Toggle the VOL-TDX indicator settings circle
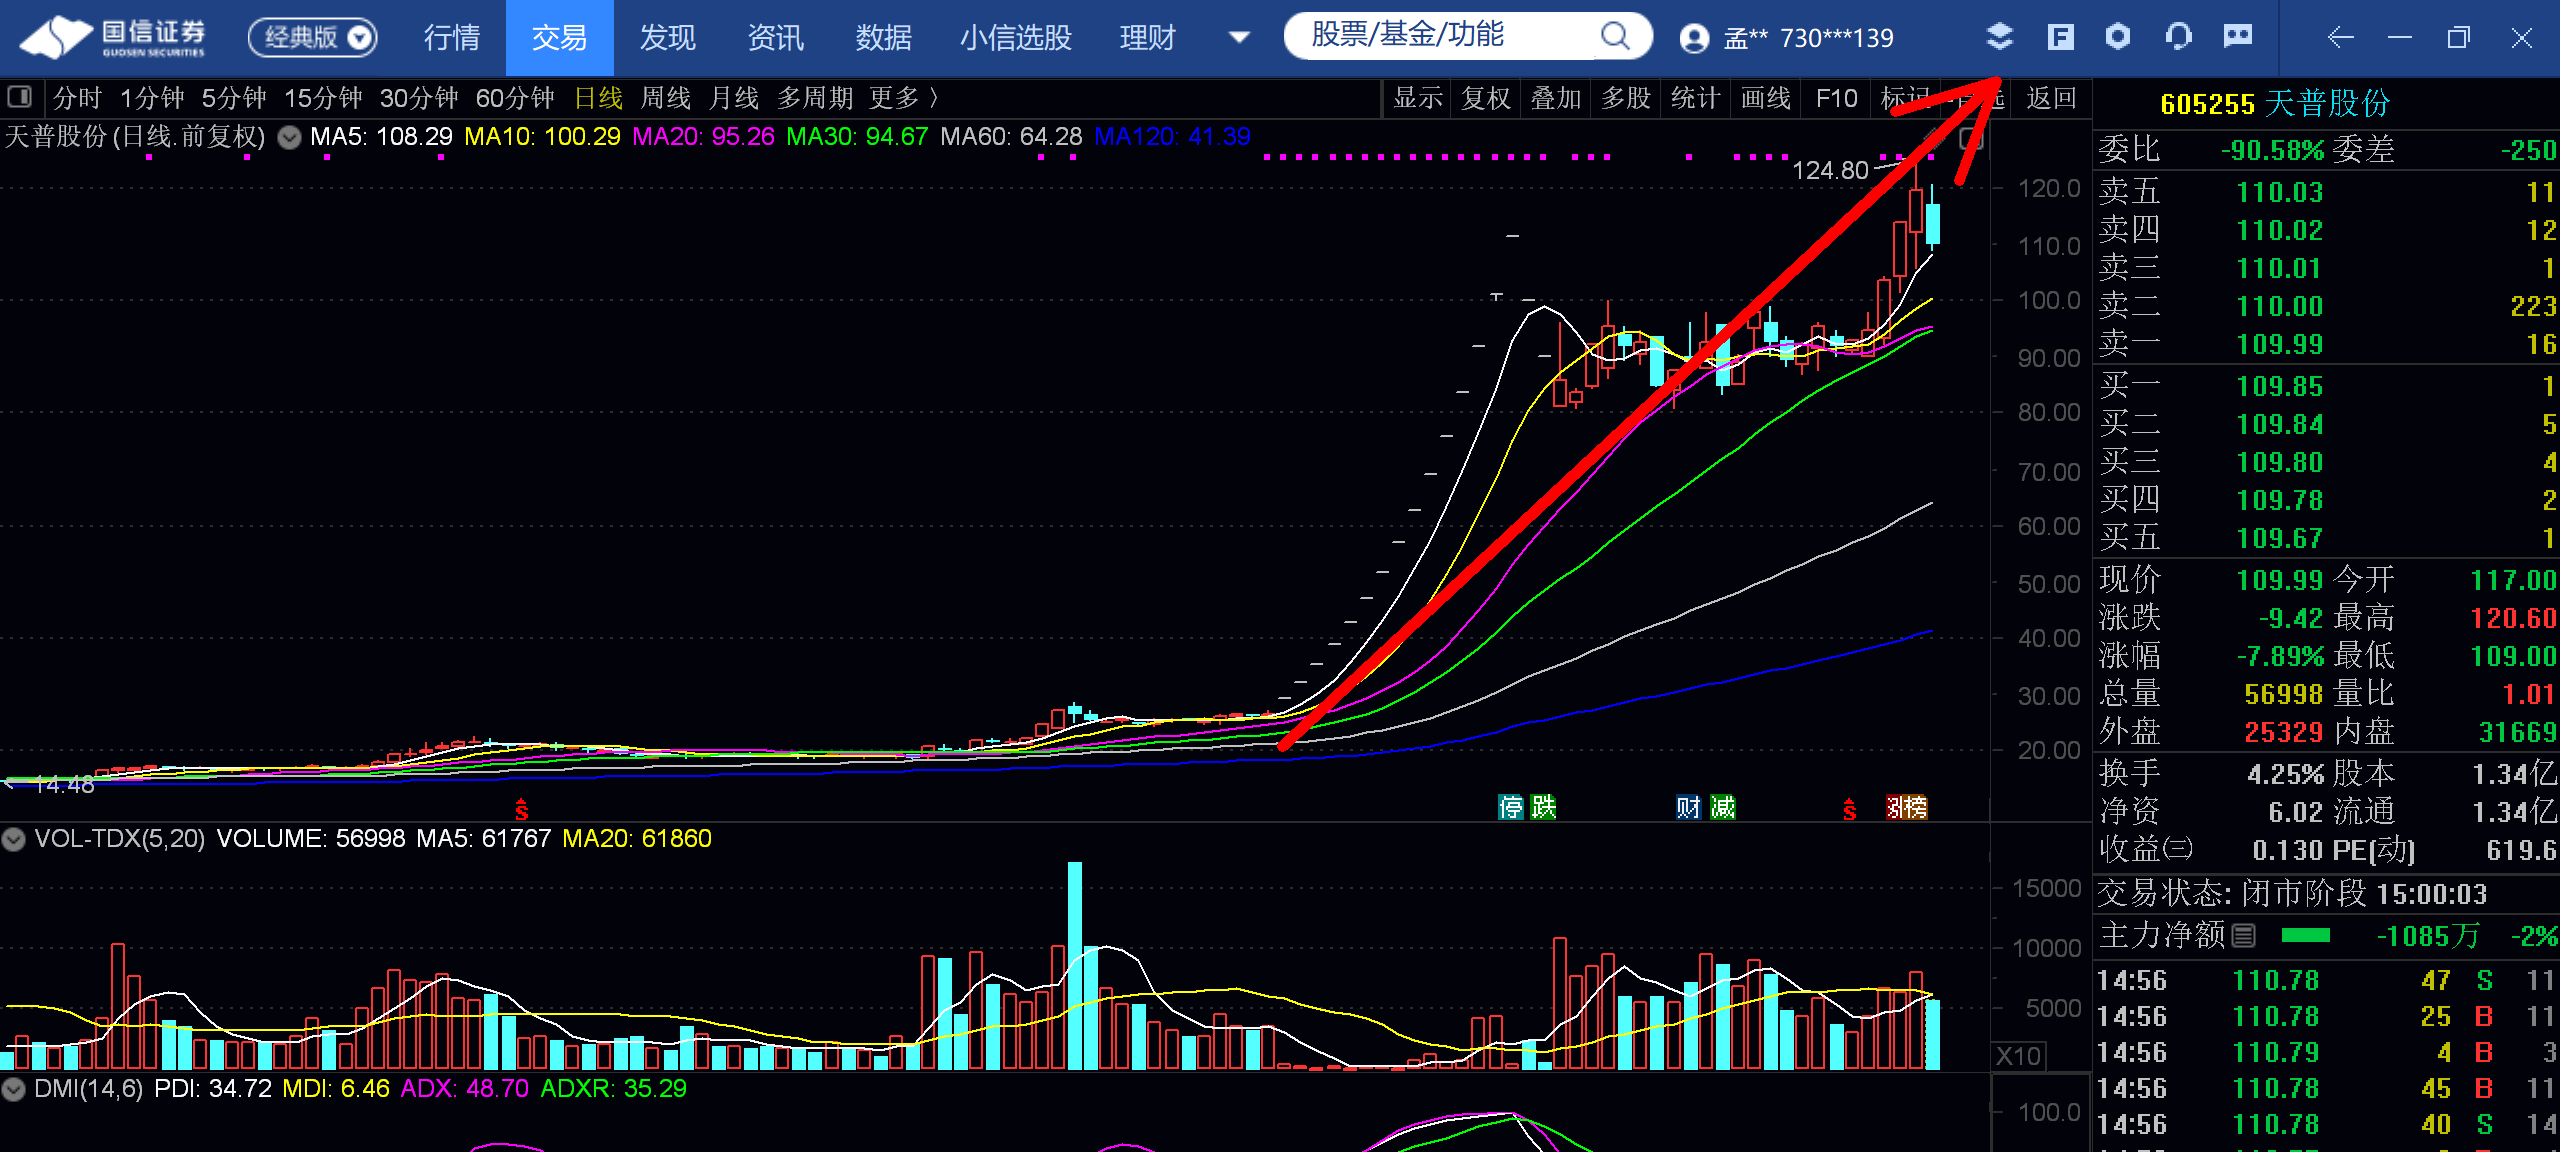2560x1152 pixels. point(13,839)
